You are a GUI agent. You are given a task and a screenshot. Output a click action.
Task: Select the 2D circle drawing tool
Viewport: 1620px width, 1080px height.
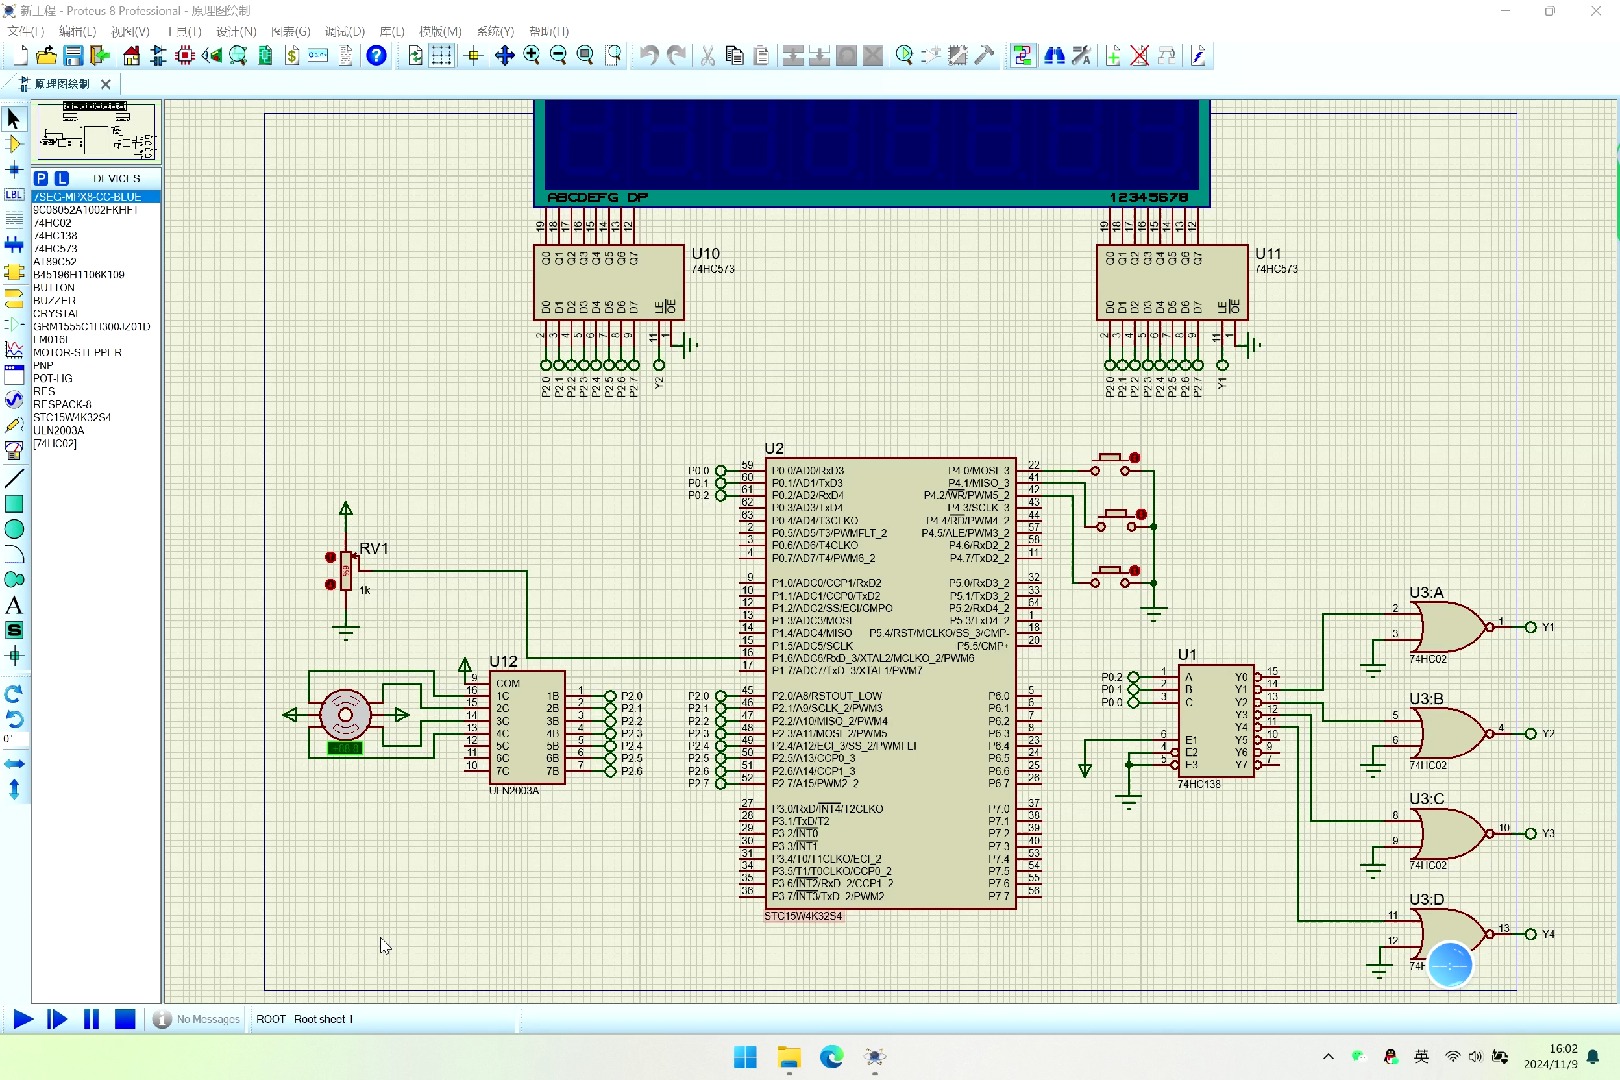[x=14, y=529]
